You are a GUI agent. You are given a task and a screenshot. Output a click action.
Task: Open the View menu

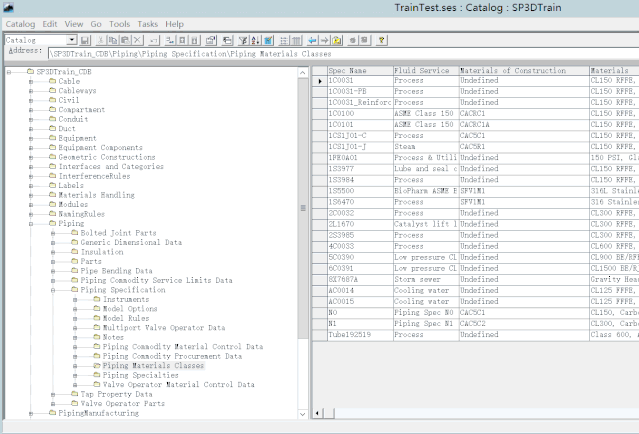74,24
